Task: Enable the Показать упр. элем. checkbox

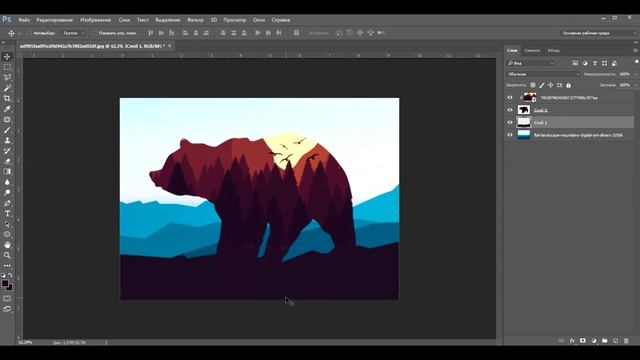Action: pyautogui.click(x=95, y=33)
